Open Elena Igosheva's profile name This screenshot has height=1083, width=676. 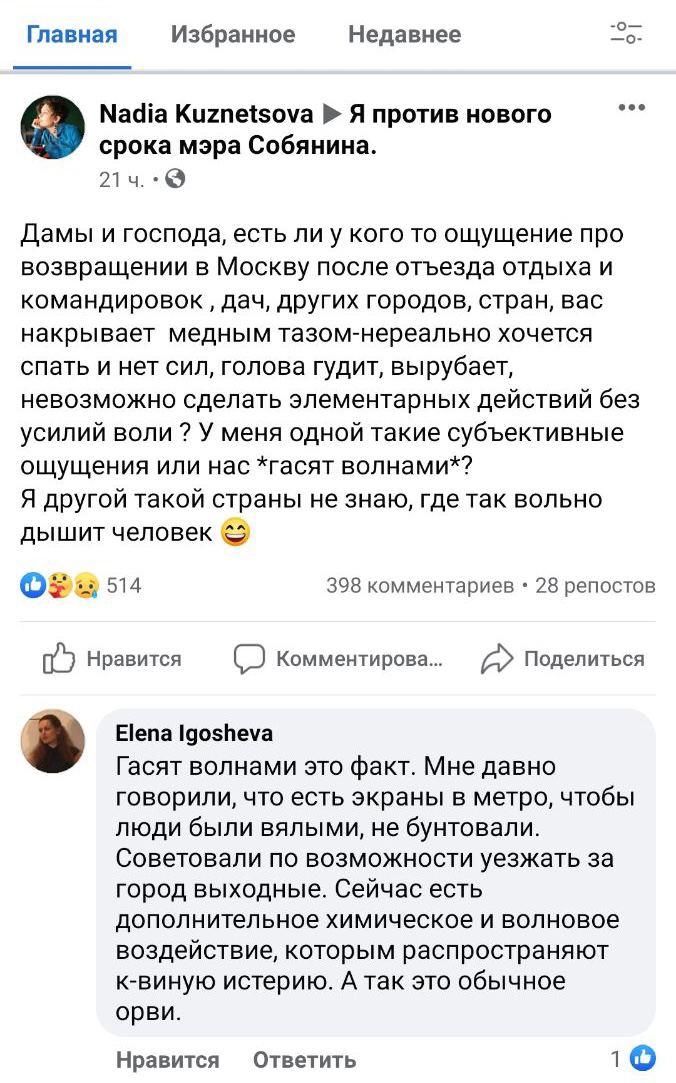(194, 734)
